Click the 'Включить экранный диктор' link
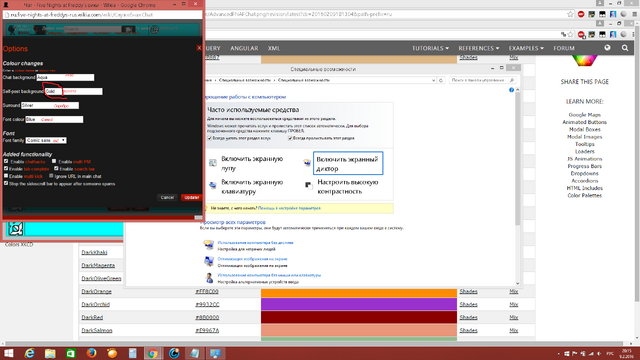This screenshot has height=360, width=640. (347, 164)
